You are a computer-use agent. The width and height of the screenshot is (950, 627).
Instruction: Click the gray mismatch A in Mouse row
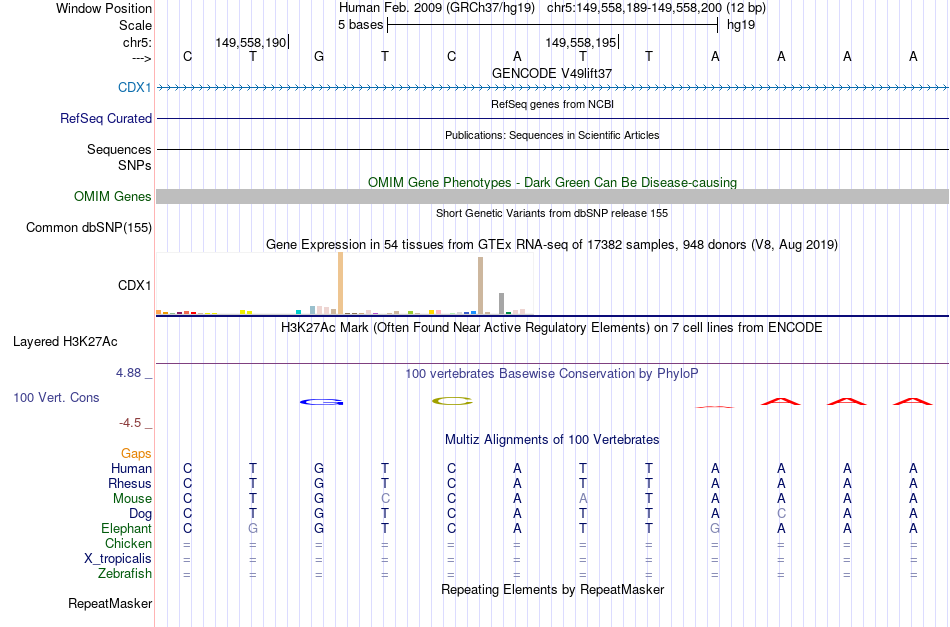(x=583, y=499)
